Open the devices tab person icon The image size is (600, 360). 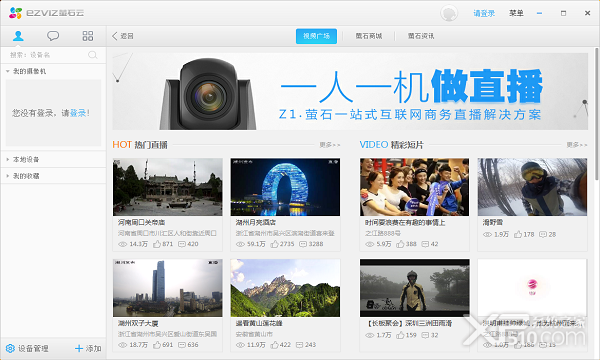coord(18,36)
